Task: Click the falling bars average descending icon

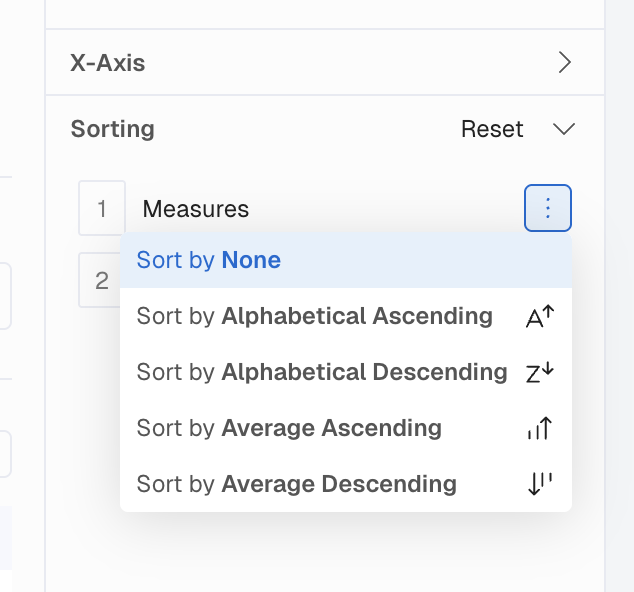Action: pos(540,484)
